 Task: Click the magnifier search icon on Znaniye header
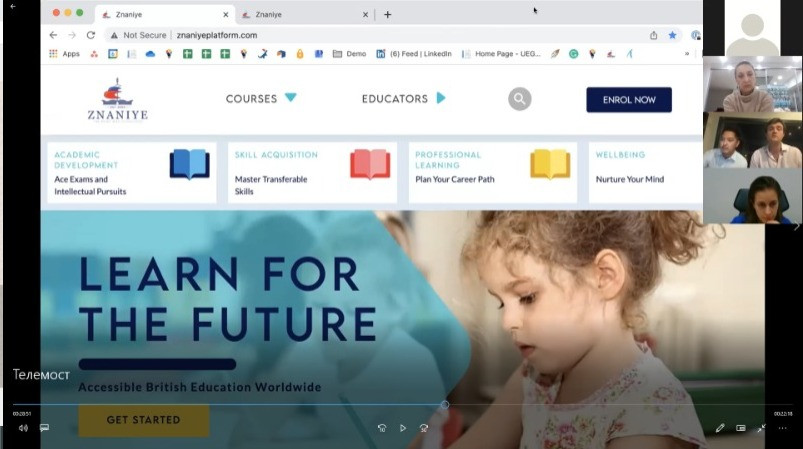(x=519, y=99)
